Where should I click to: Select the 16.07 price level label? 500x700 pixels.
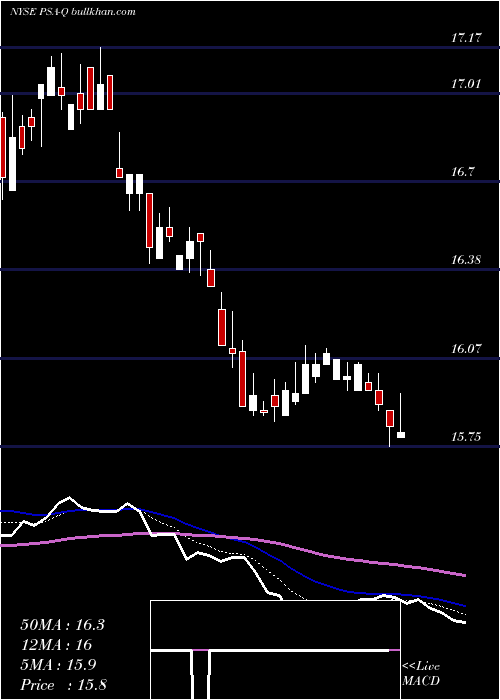click(x=466, y=348)
